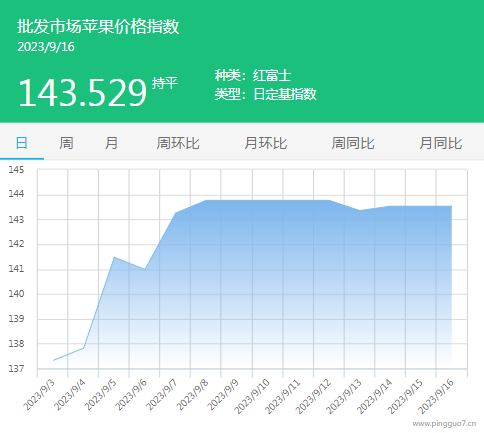
Task: Click the 2023/9/16 x-axis label
Action: coord(436,396)
